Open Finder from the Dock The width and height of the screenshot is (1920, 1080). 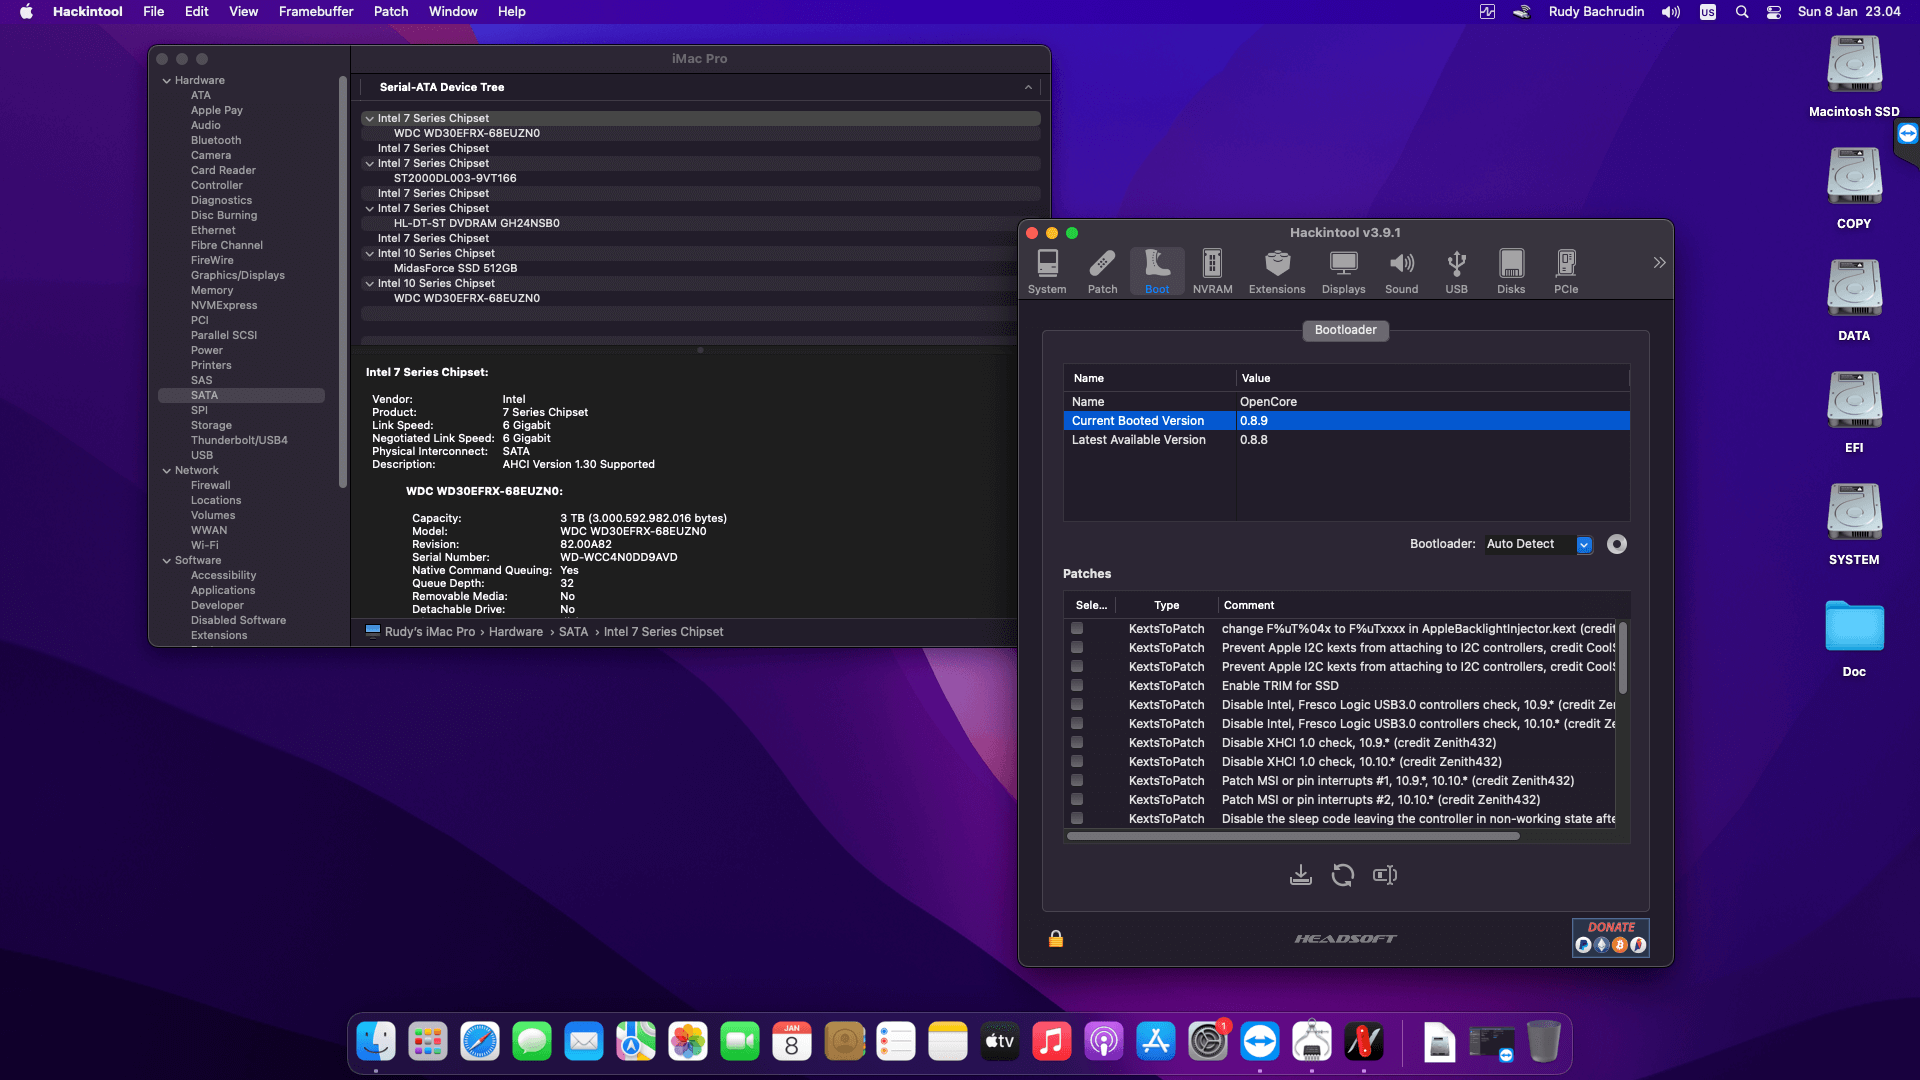coord(376,1042)
